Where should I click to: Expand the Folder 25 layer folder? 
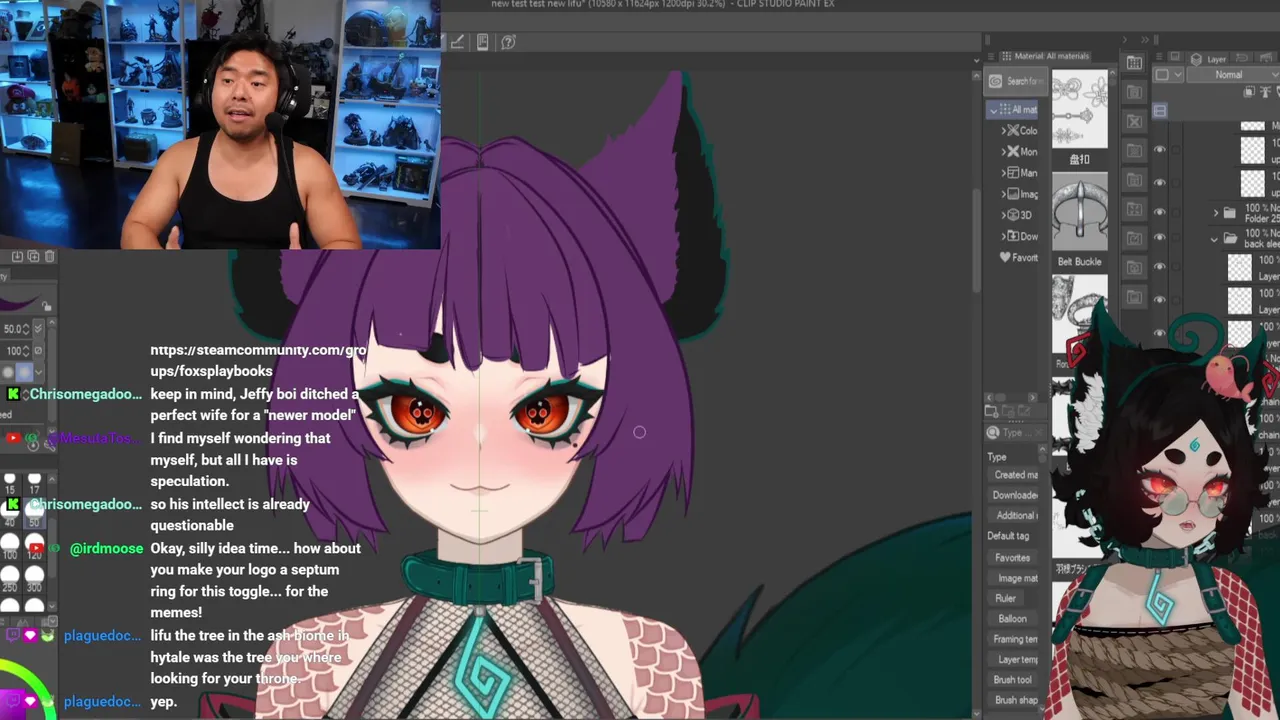1216,213
